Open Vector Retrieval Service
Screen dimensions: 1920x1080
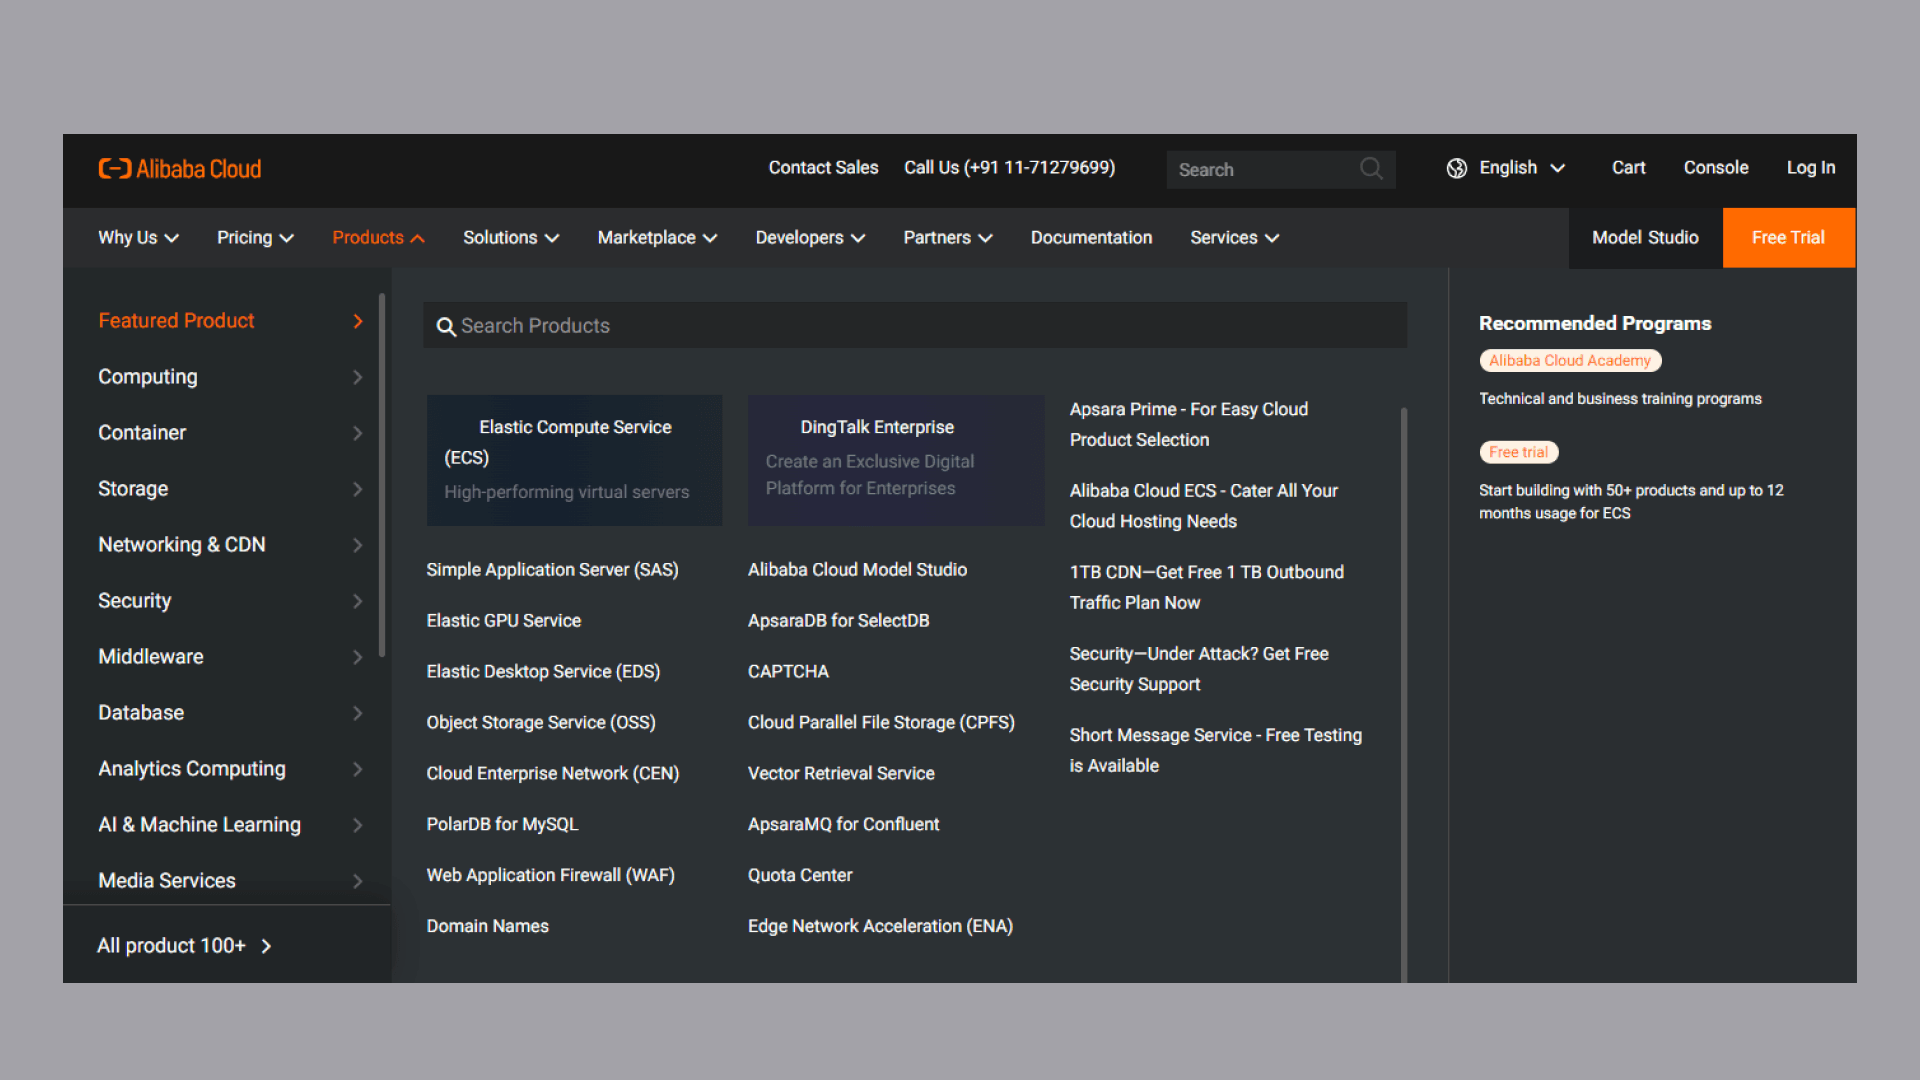pyautogui.click(x=841, y=774)
